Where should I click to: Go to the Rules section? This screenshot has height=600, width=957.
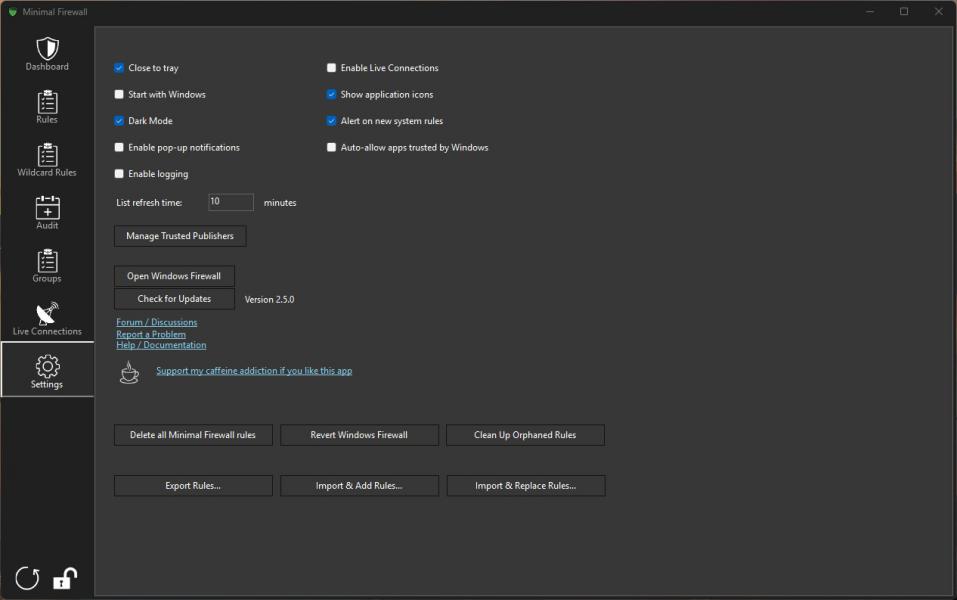point(47,102)
